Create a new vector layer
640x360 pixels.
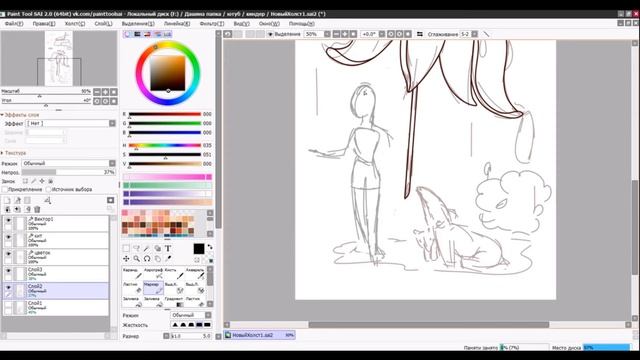(x=18, y=200)
